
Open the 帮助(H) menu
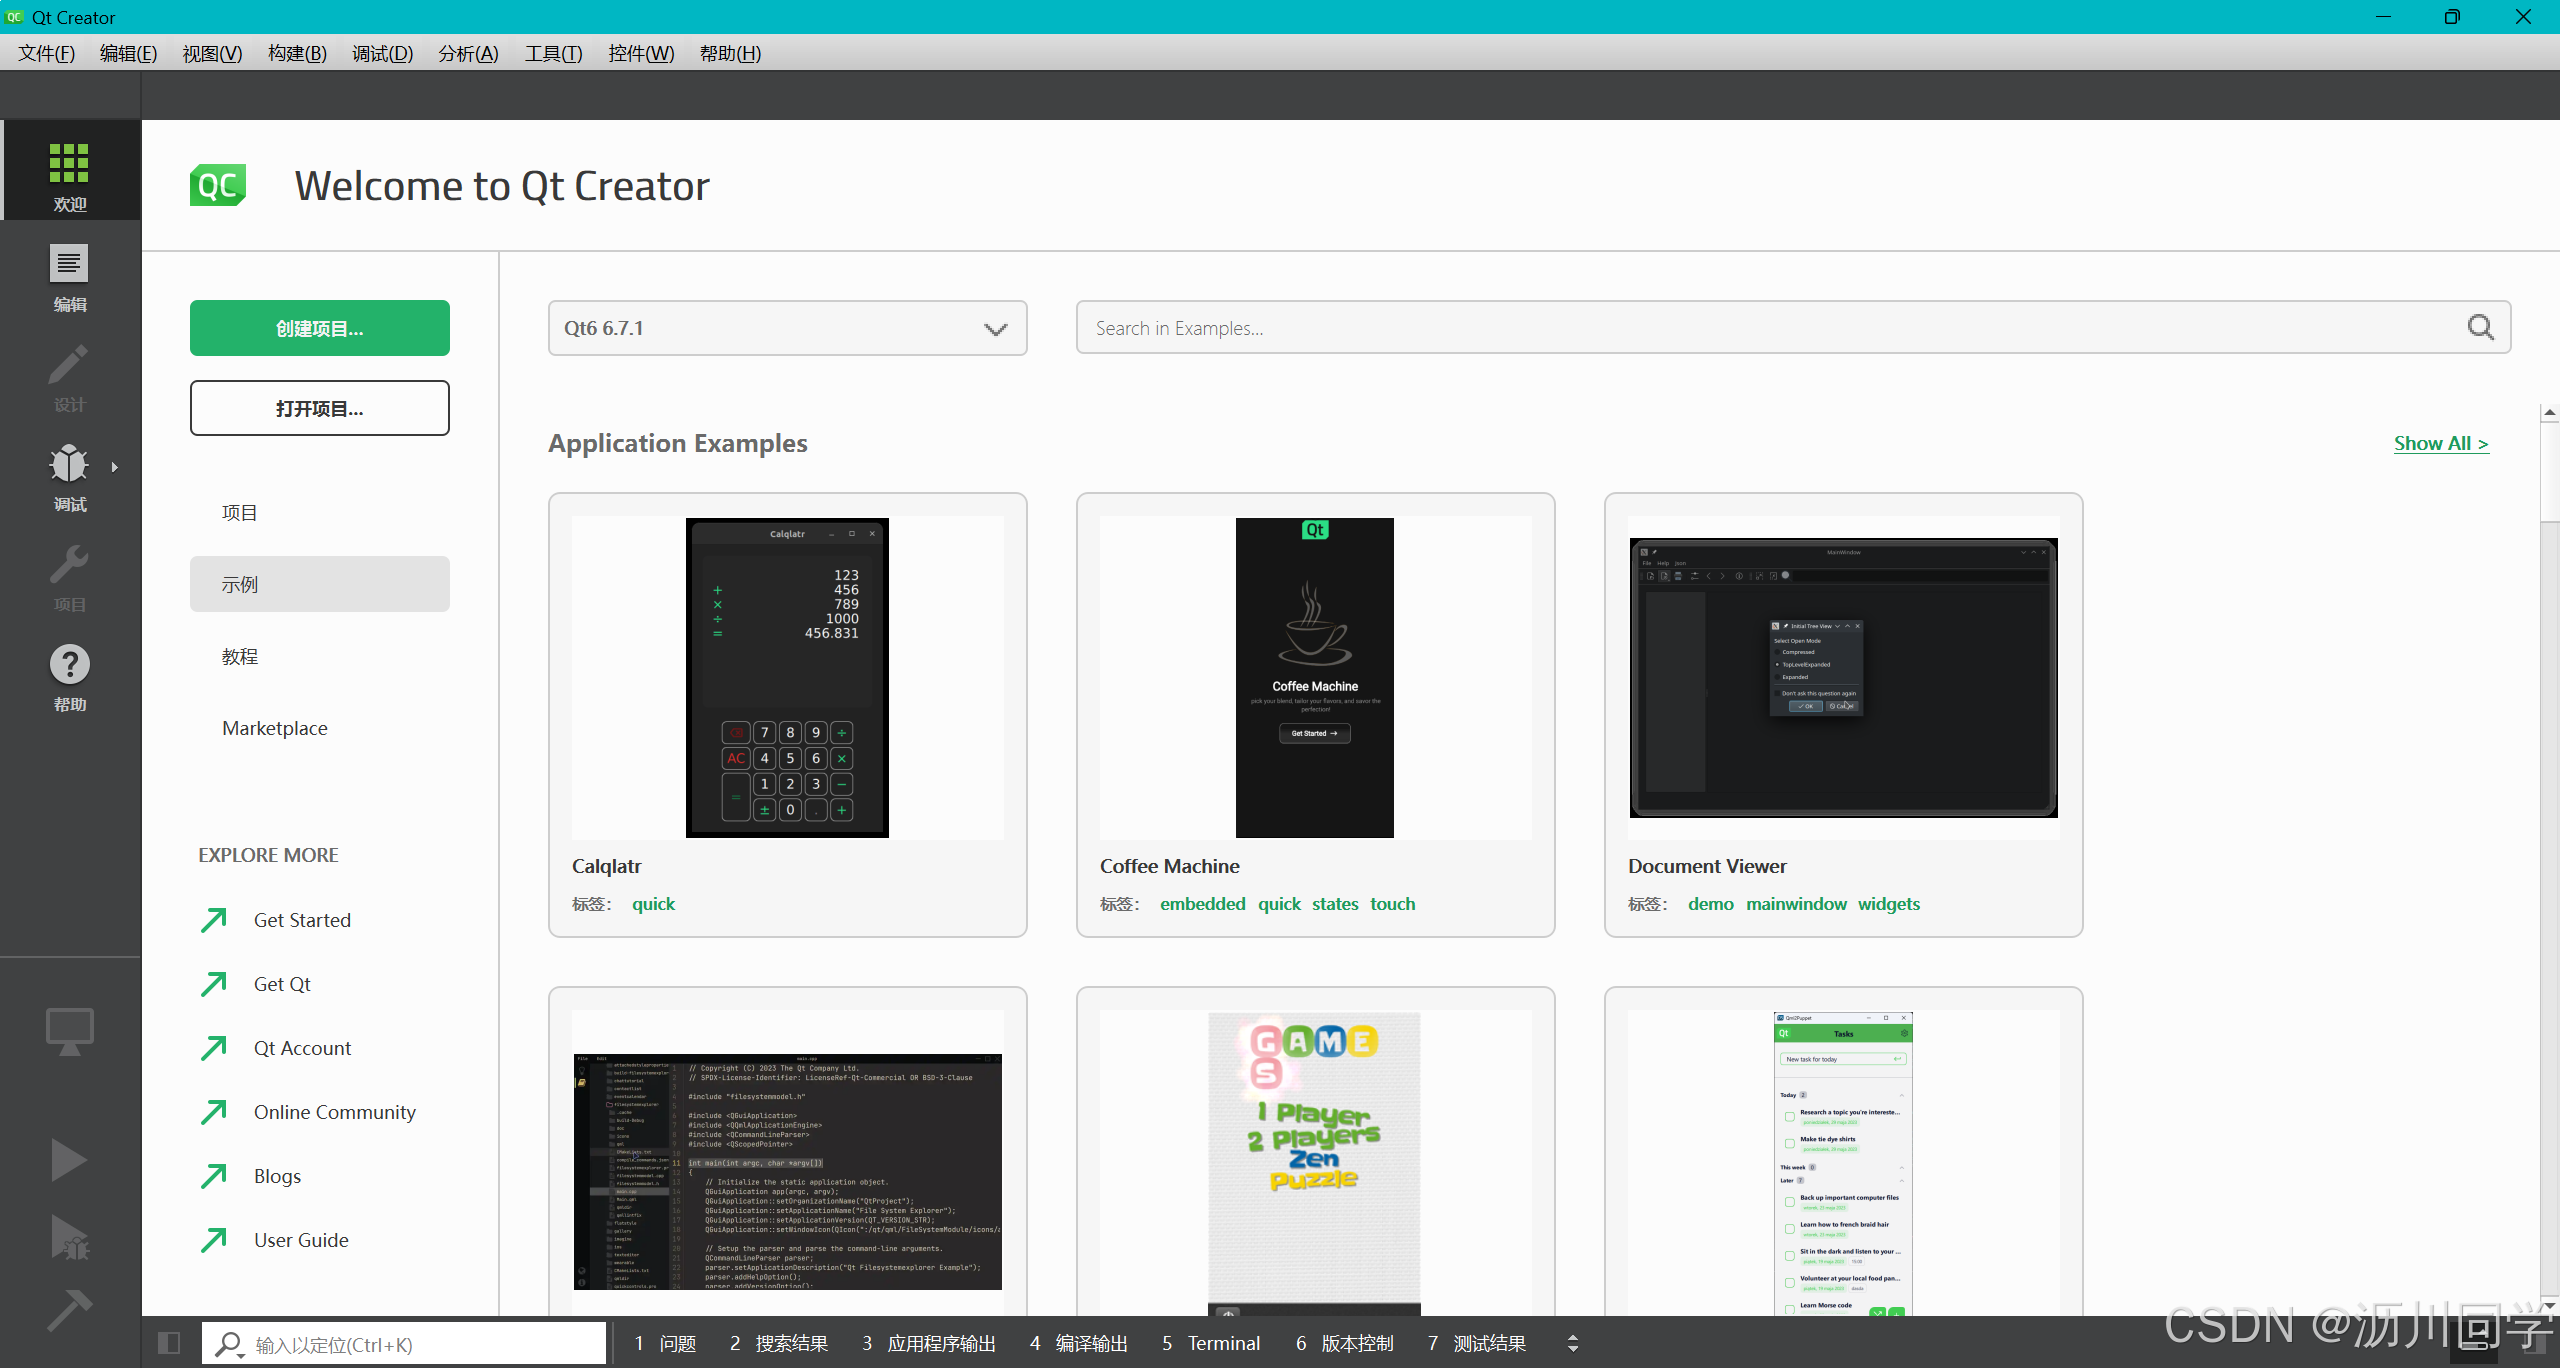coord(730,53)
